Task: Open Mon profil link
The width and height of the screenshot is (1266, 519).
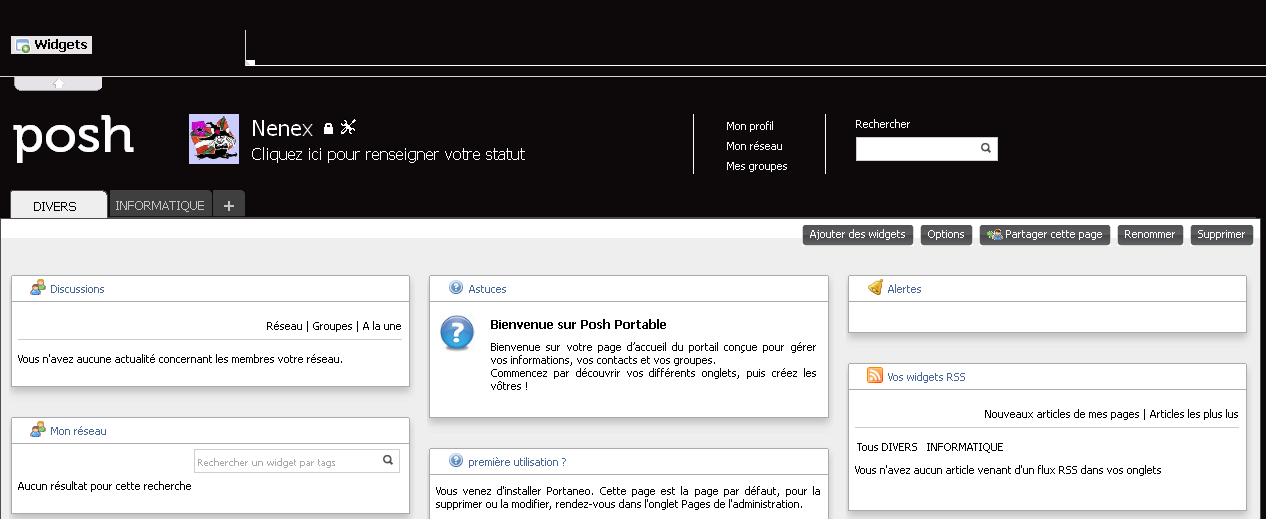Action: (x=750, y=126)
